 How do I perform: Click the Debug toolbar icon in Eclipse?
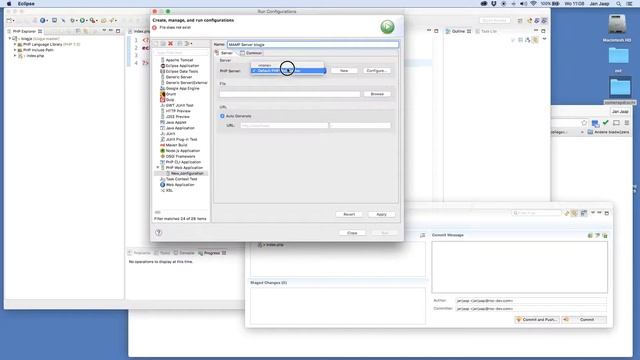click(x=73, y=20)
